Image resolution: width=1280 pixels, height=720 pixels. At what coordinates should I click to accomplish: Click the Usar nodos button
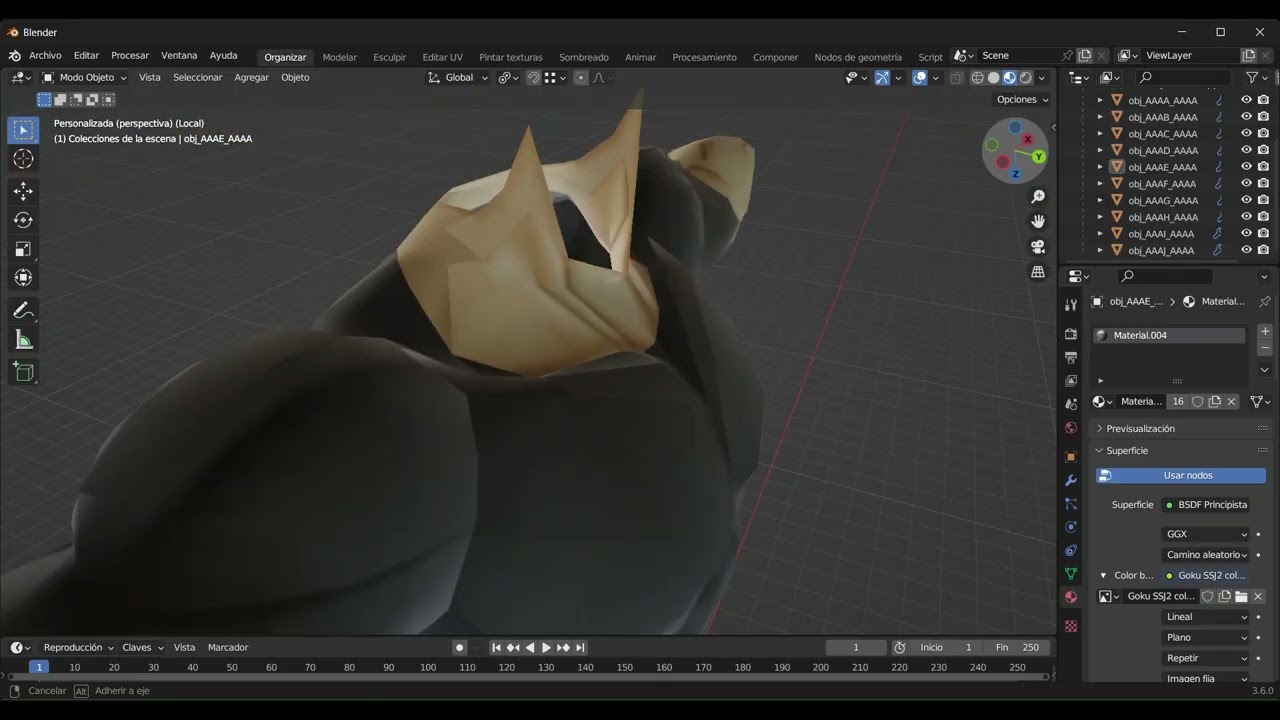point(1180,476)
